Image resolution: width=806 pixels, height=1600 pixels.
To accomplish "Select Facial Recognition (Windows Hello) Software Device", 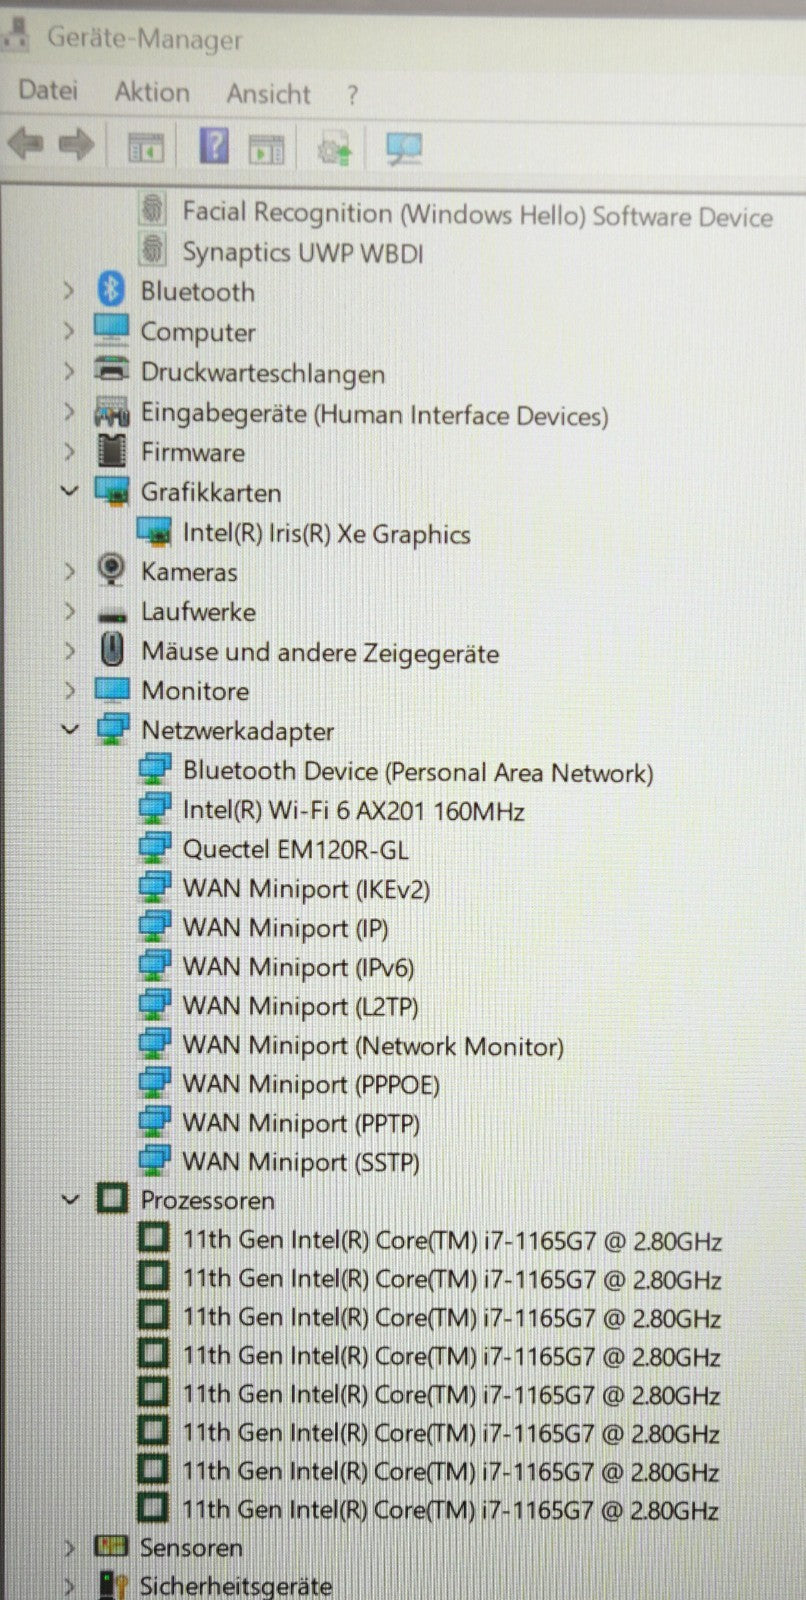I will coord(477,214).
